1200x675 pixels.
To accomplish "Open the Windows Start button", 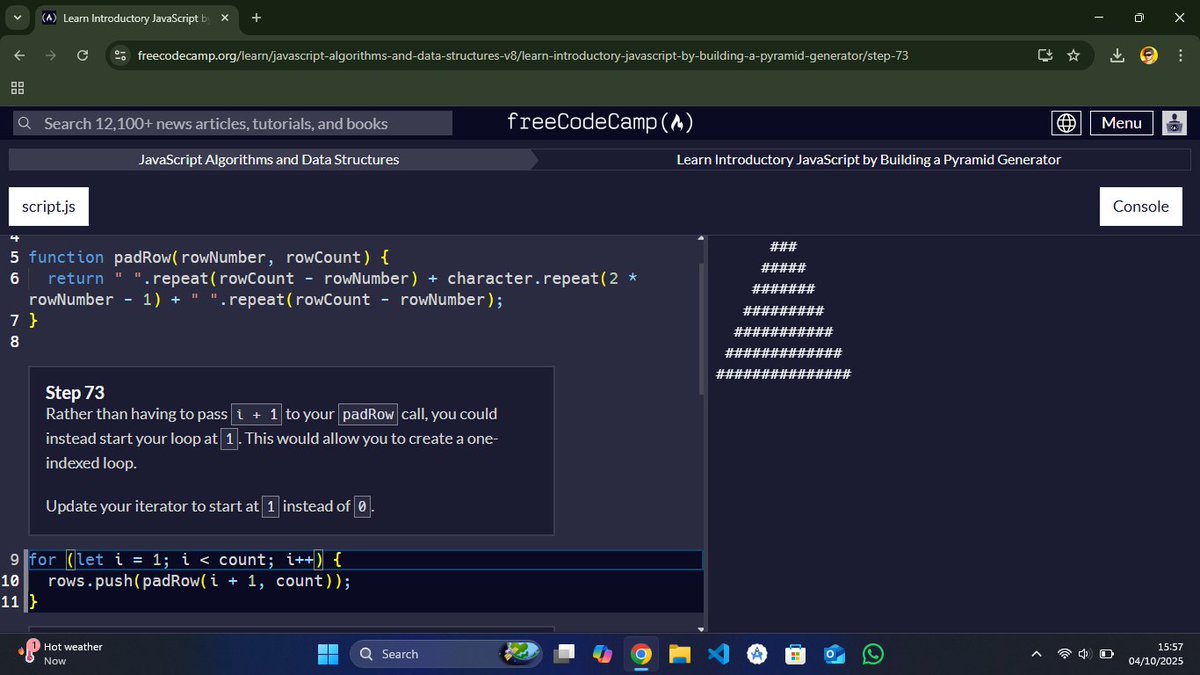I will pos(327,654).
